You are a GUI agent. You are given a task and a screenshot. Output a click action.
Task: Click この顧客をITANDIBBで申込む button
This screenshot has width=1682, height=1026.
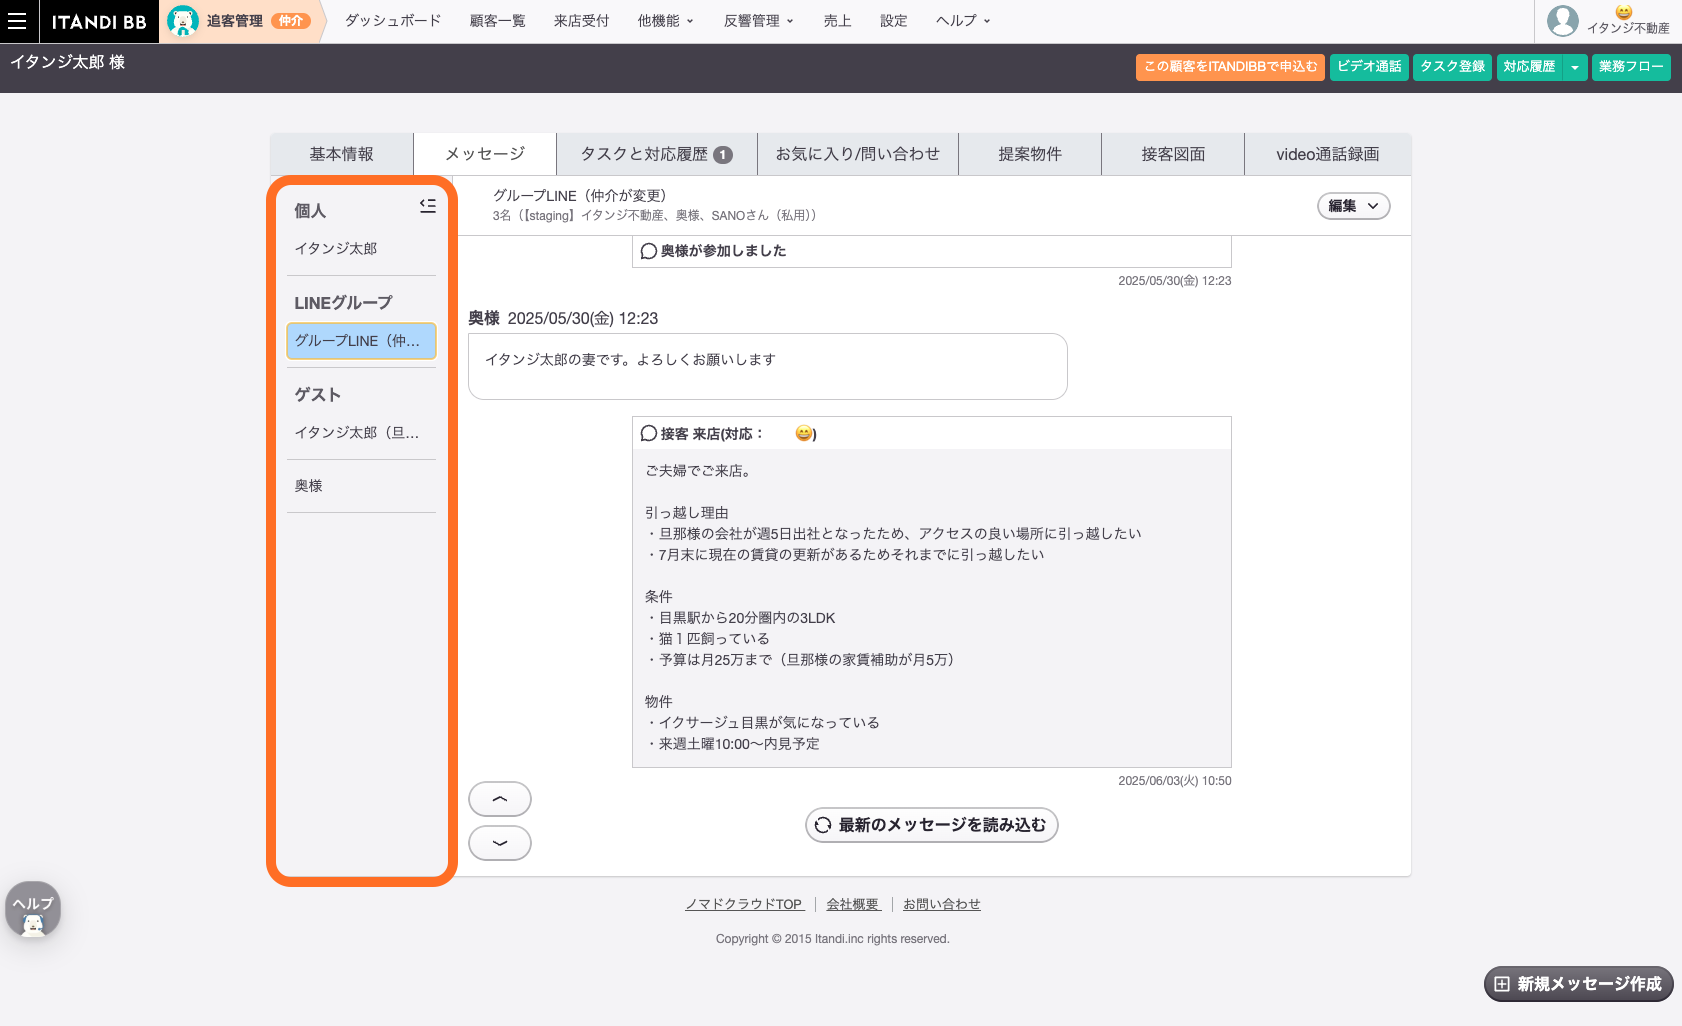coord(1230,67)
